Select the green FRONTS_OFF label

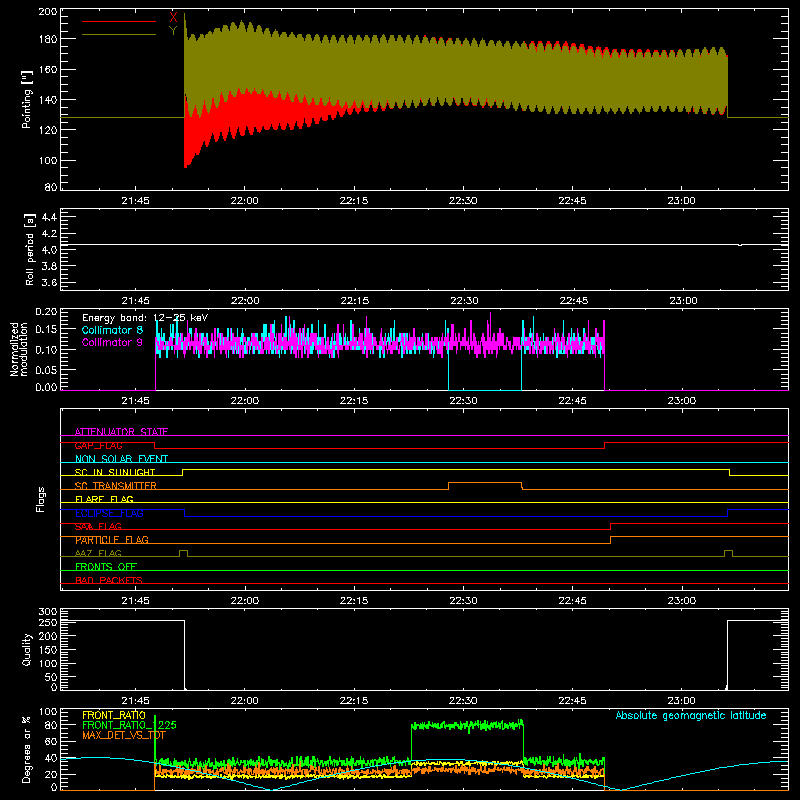[106, 567]
